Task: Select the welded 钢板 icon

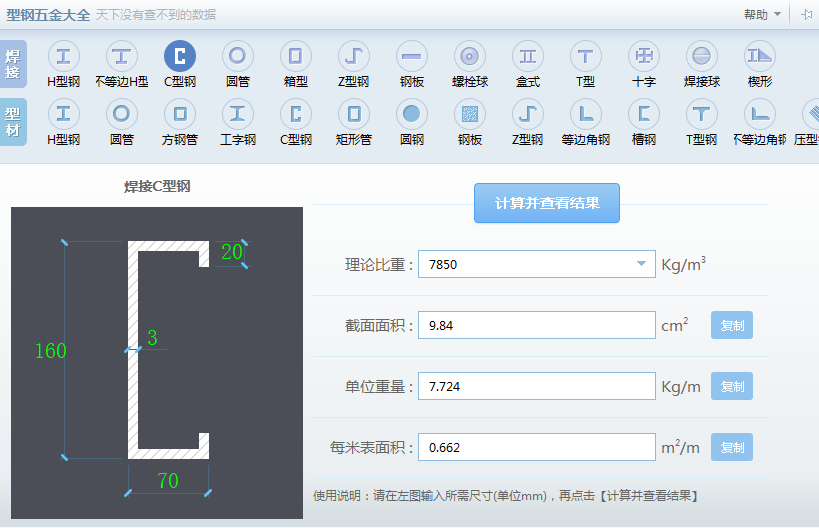Action: pyautogui.click(x=412, y=56)
